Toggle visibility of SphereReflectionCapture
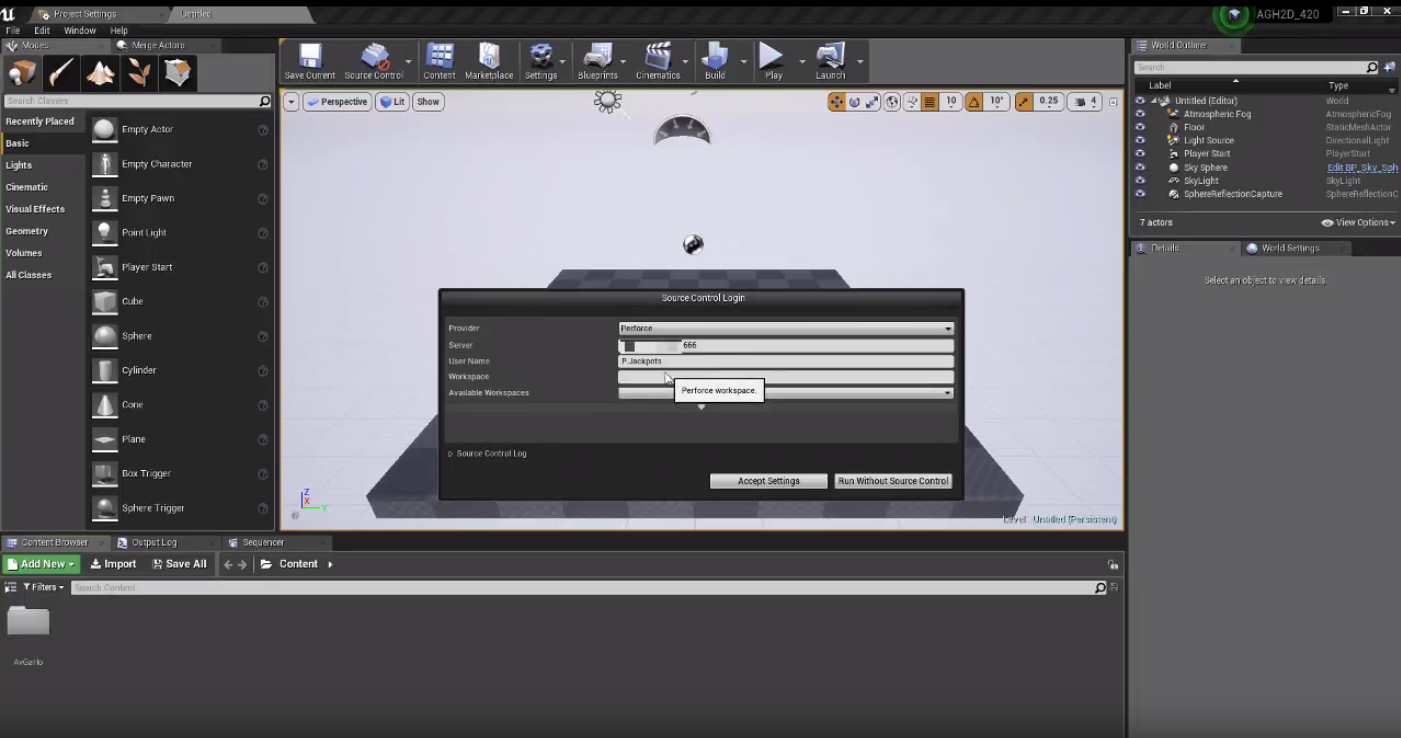 (x=1140, y=194)
